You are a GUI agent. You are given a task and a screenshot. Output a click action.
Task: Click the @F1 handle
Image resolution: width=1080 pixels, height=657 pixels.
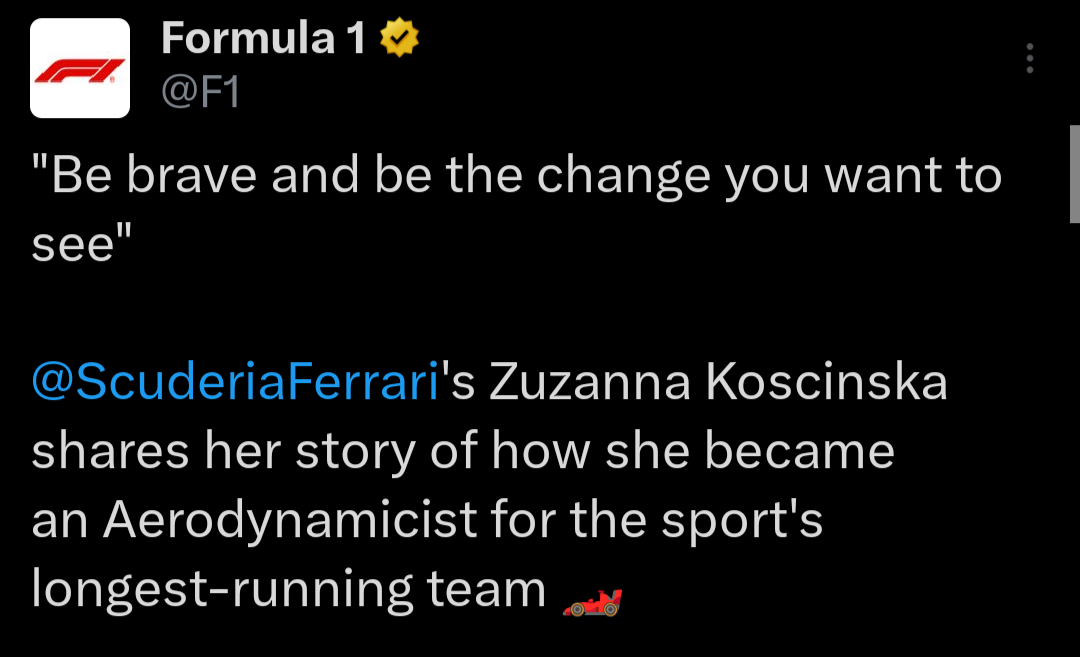(200, 92)
